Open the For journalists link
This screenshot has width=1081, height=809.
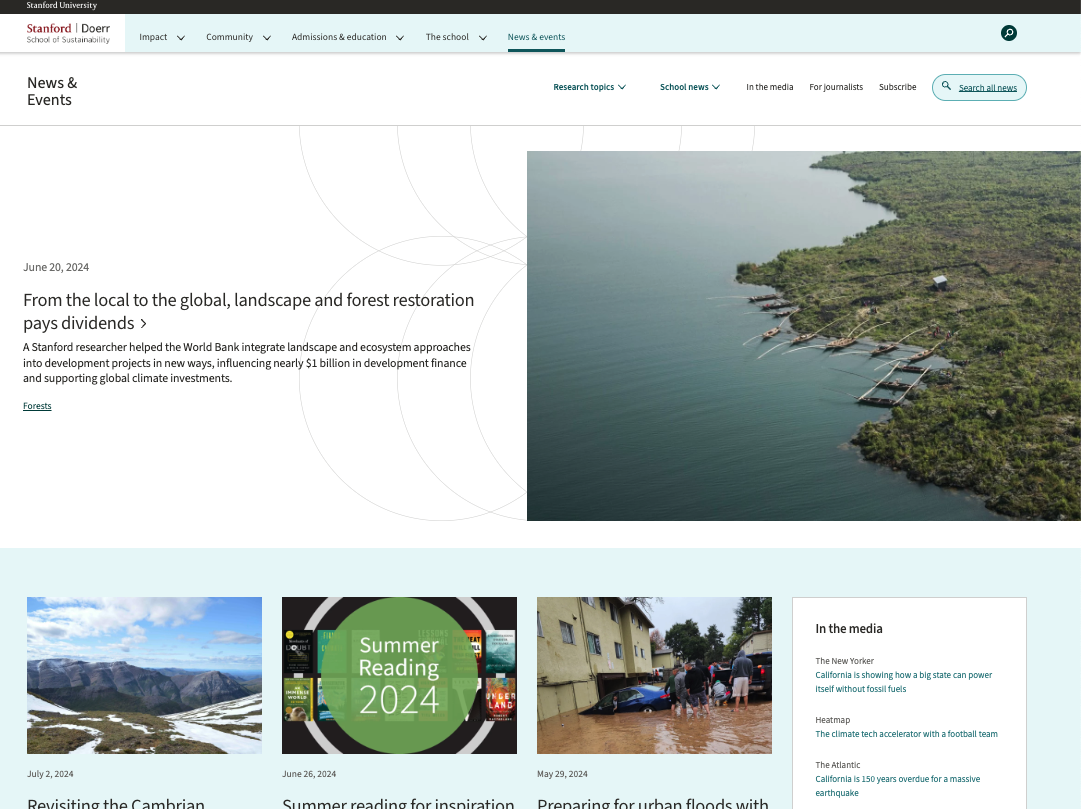click(836, 87)
